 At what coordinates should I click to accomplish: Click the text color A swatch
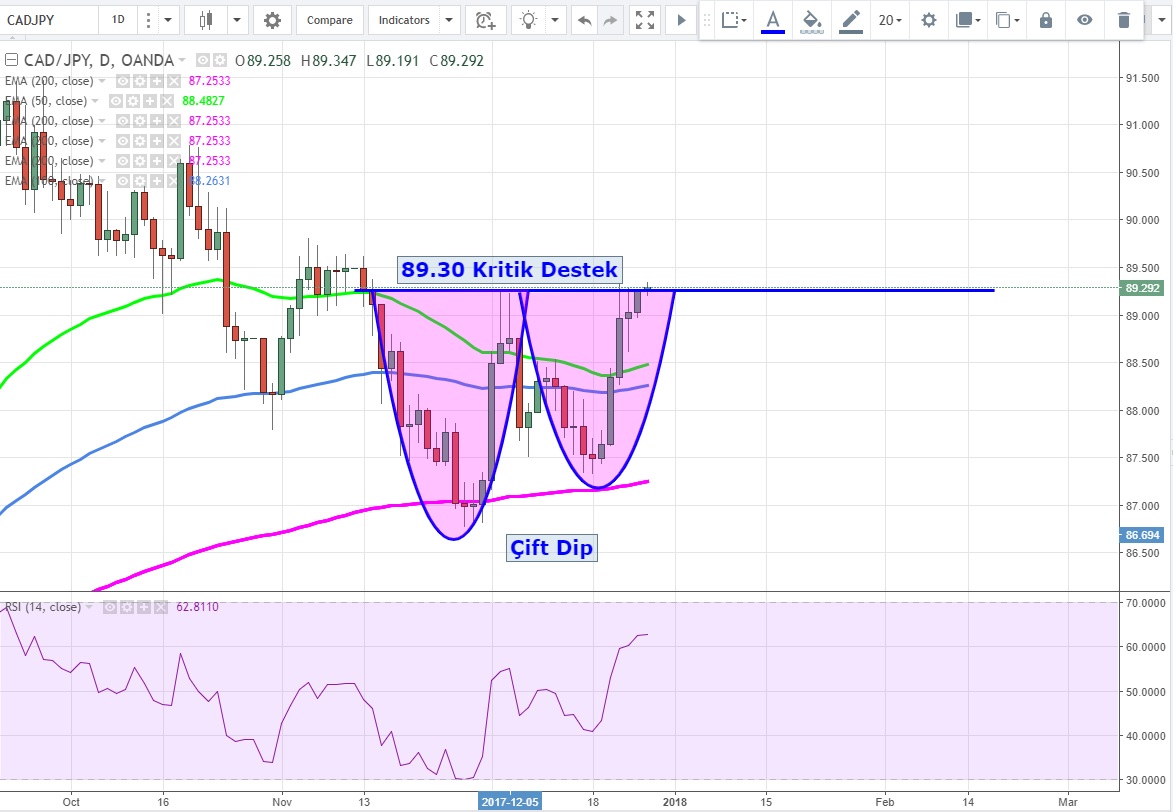pos(772,20)
